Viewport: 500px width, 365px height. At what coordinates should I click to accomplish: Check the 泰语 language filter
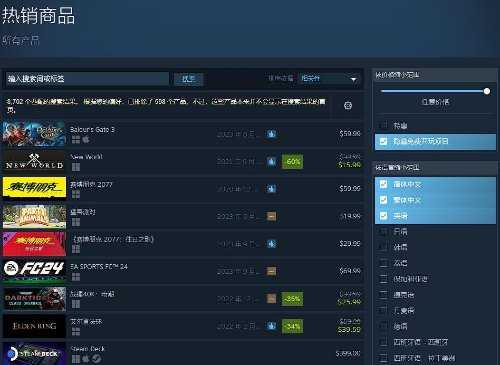(x=384, y=263)
